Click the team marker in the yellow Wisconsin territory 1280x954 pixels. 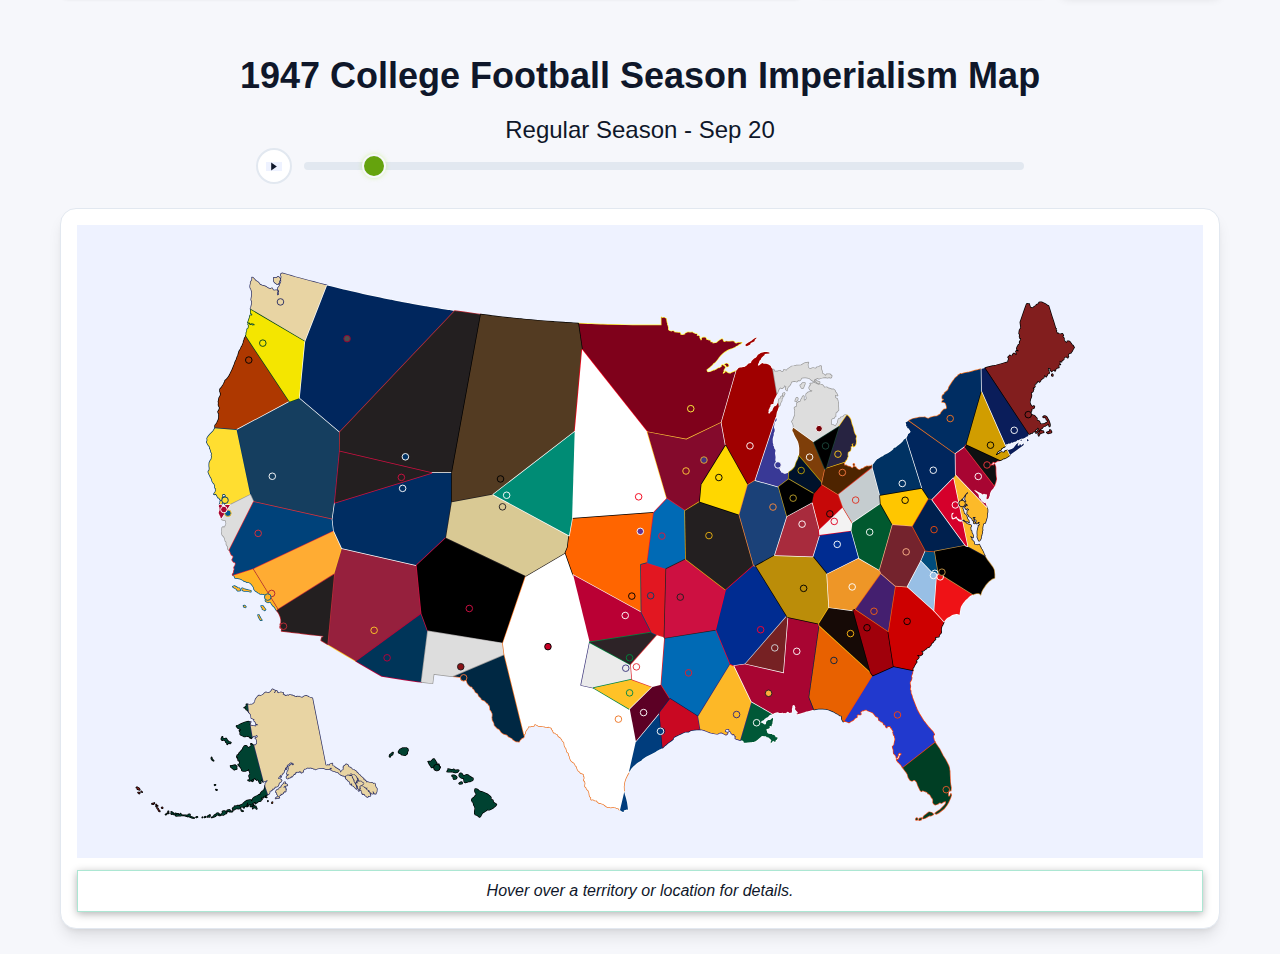point(719,477)
